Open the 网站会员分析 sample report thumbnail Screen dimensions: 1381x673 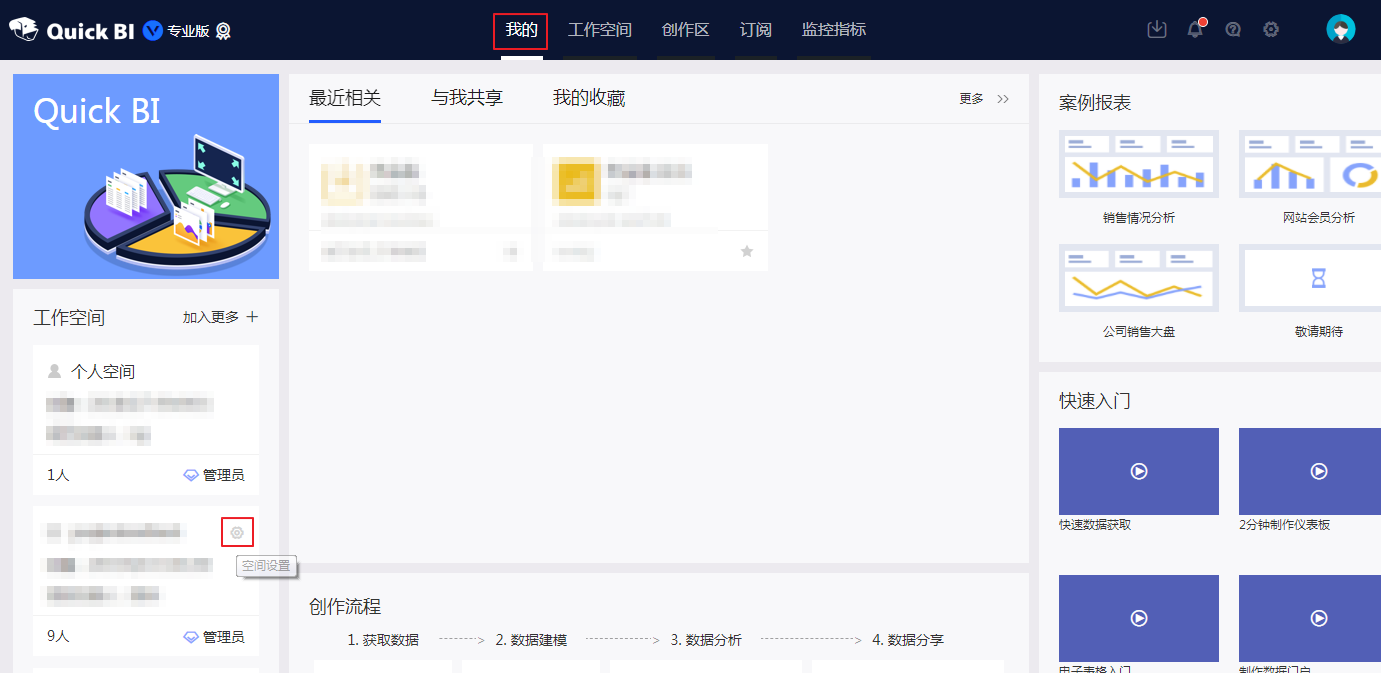[x=1310, y=164]
